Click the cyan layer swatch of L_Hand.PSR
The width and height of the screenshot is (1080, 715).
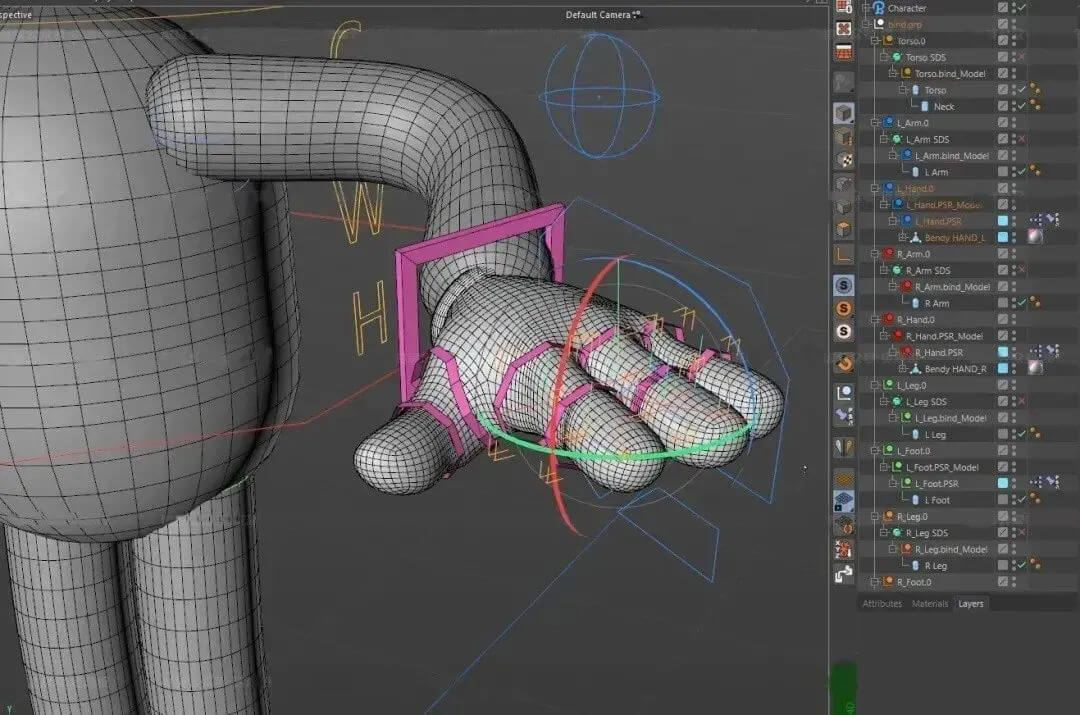(1002, 221)
